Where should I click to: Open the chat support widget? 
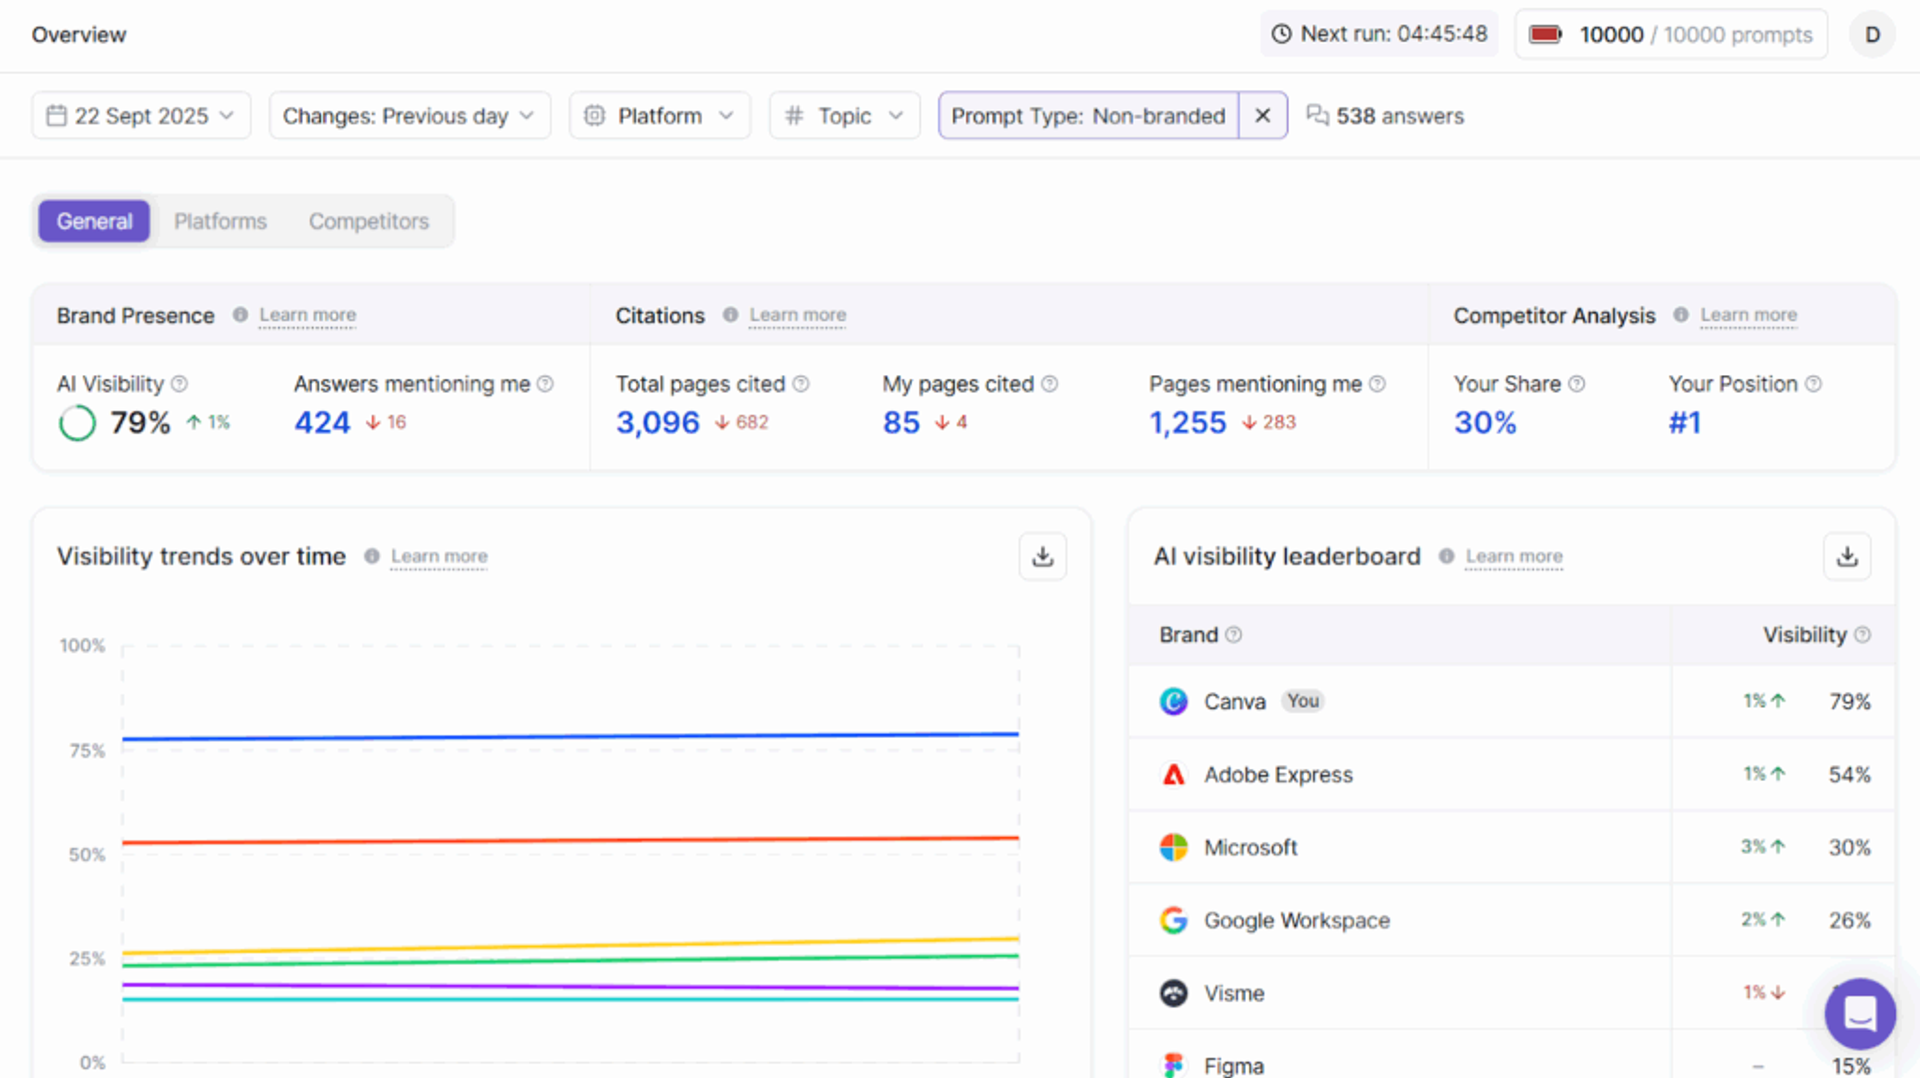1859,1014
